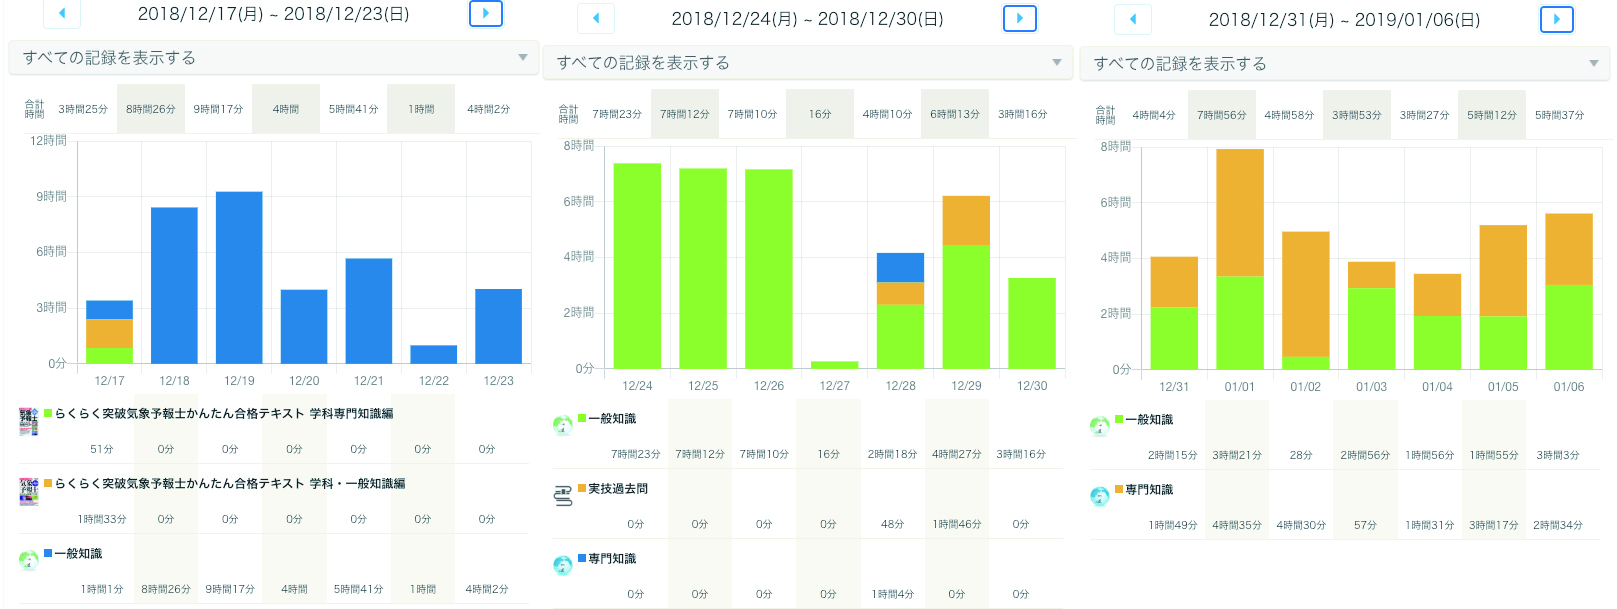Click orange legend square of 実技過去問
Viewport: 1617px width, 609px height.
[x=582, y=488]
